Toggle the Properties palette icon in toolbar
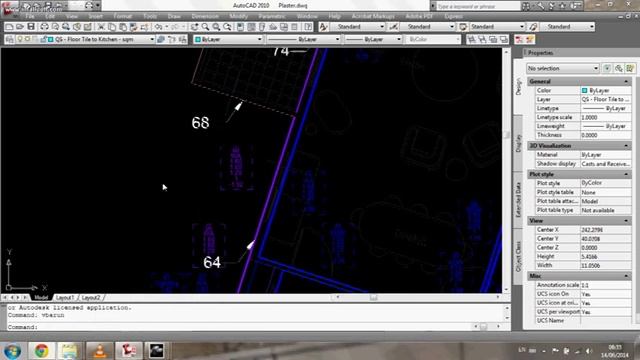This screenshot has width=640, height=360. 240,27
